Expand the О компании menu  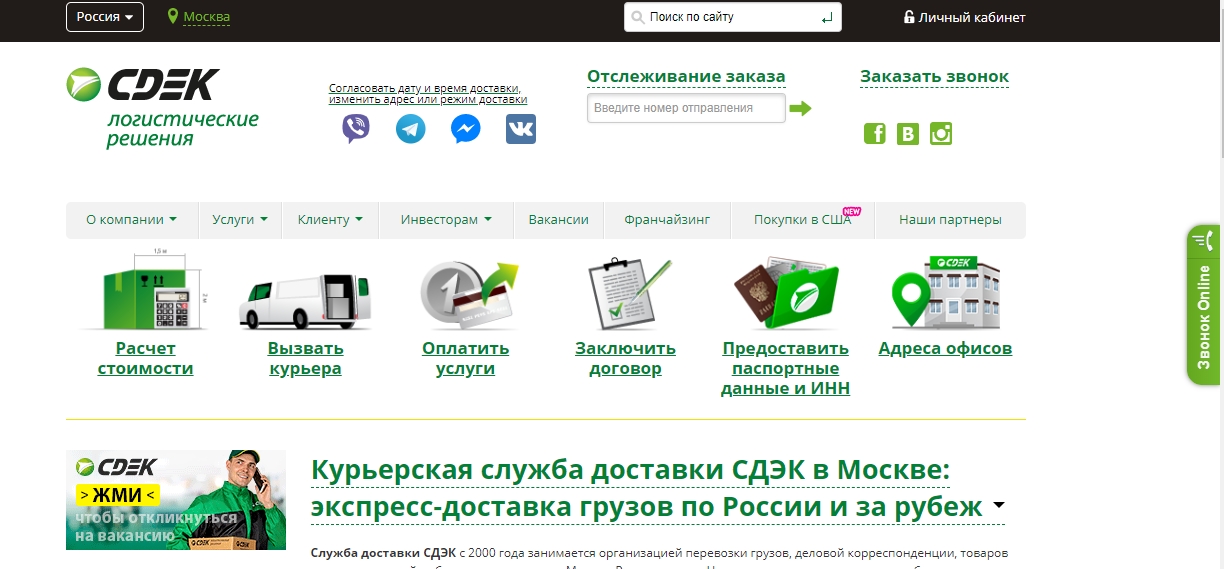131,220
